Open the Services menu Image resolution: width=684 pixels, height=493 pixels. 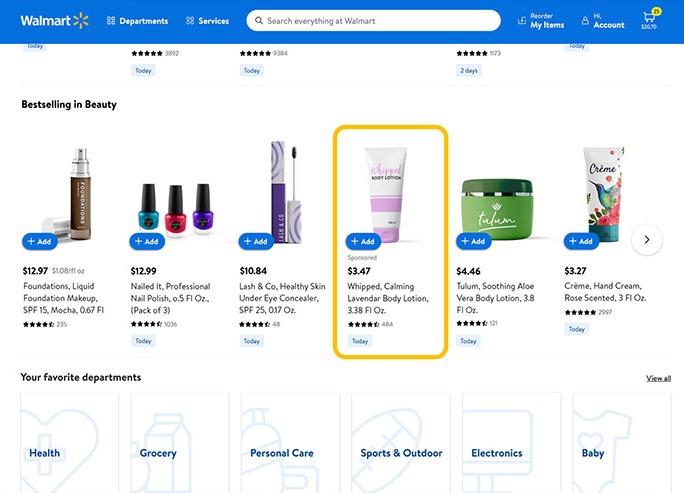point(207,21)
